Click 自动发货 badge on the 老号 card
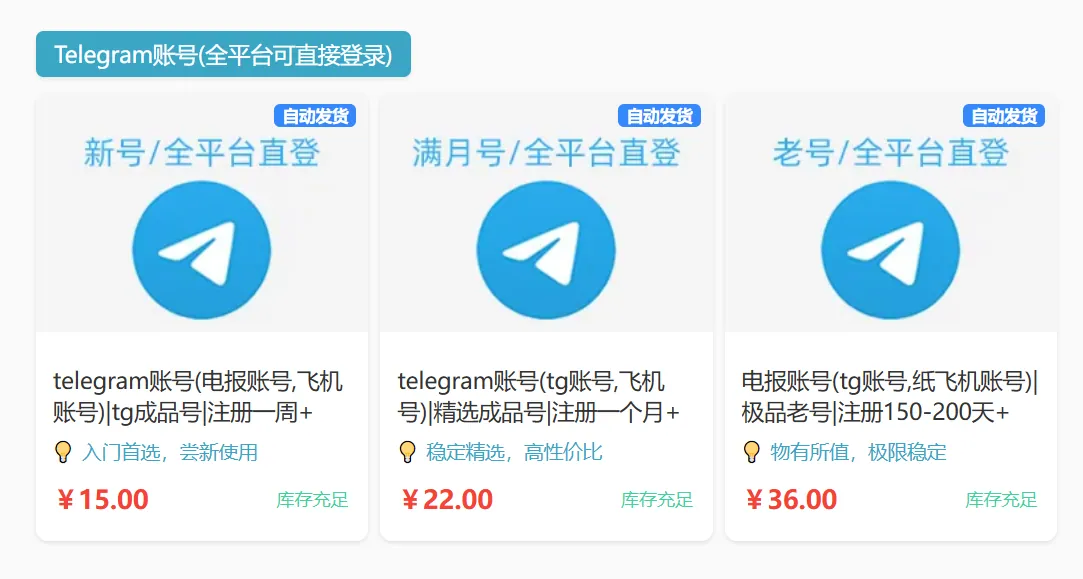This screenshot has width=1083, height=579. [x=1004, y=116]
